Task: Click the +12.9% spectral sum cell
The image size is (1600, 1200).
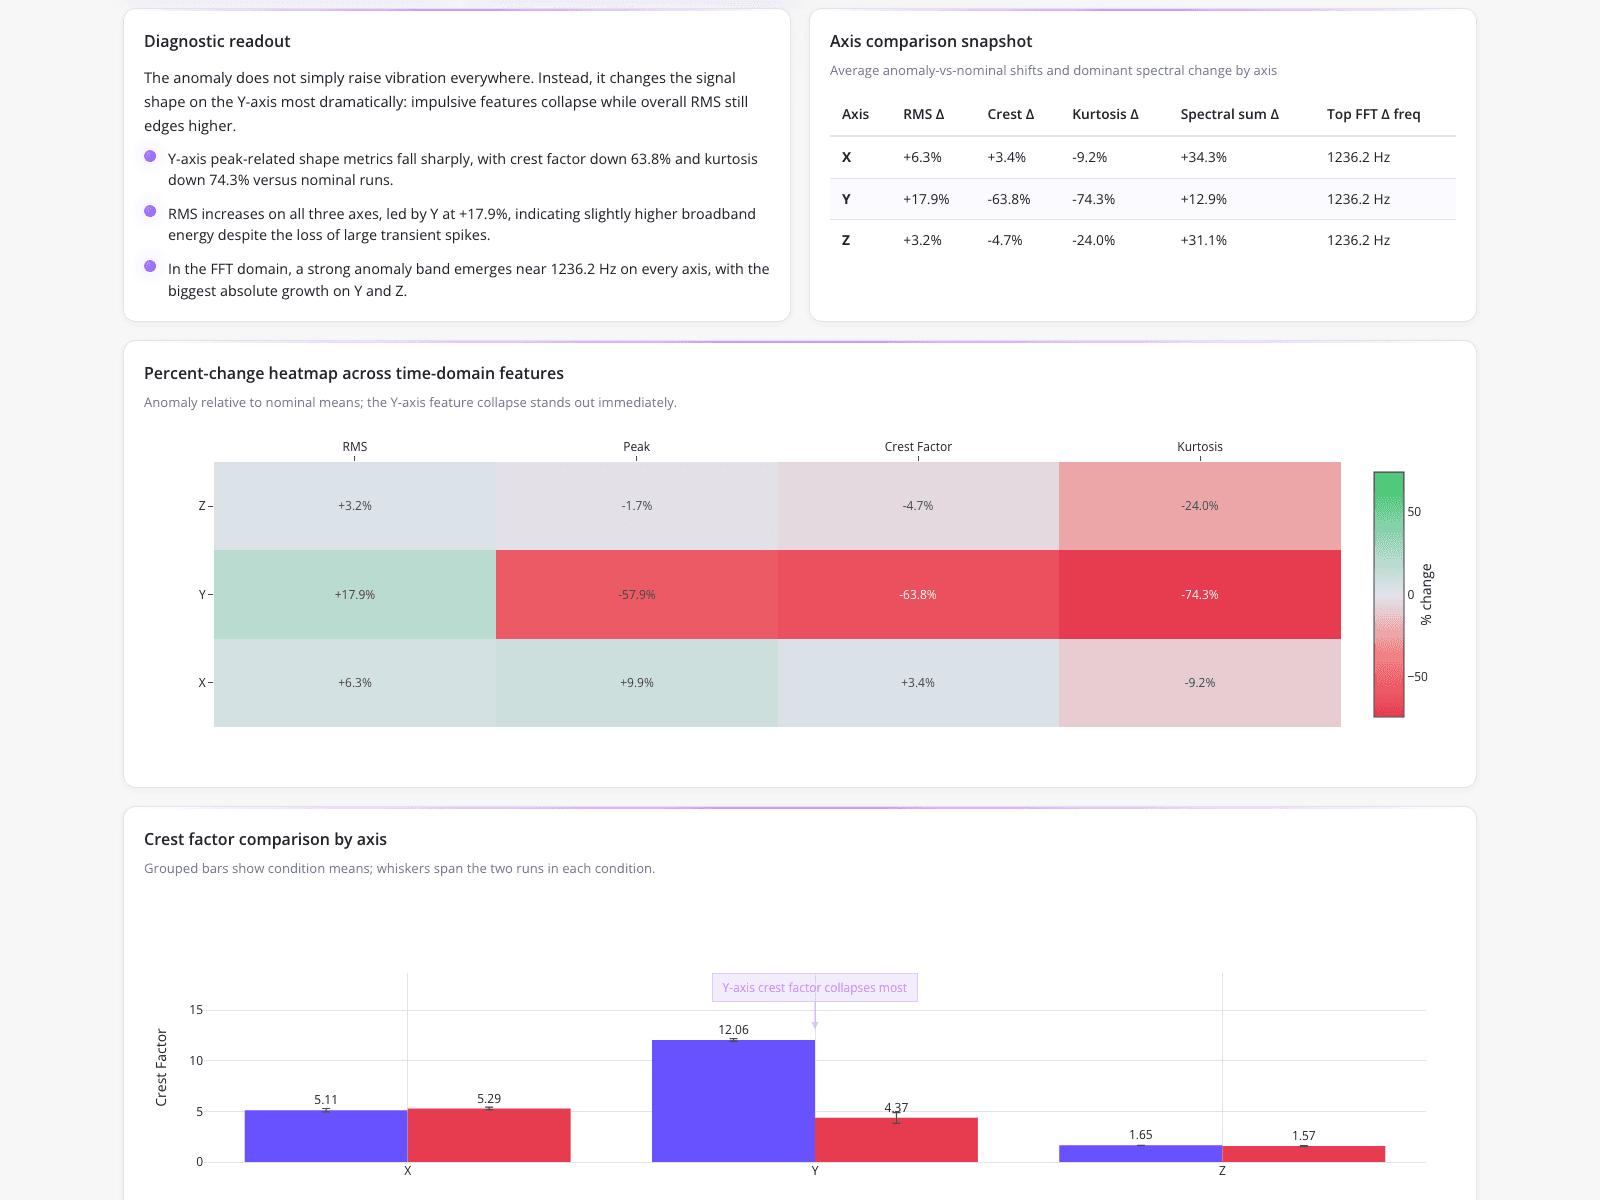Action: point(1203,199)
